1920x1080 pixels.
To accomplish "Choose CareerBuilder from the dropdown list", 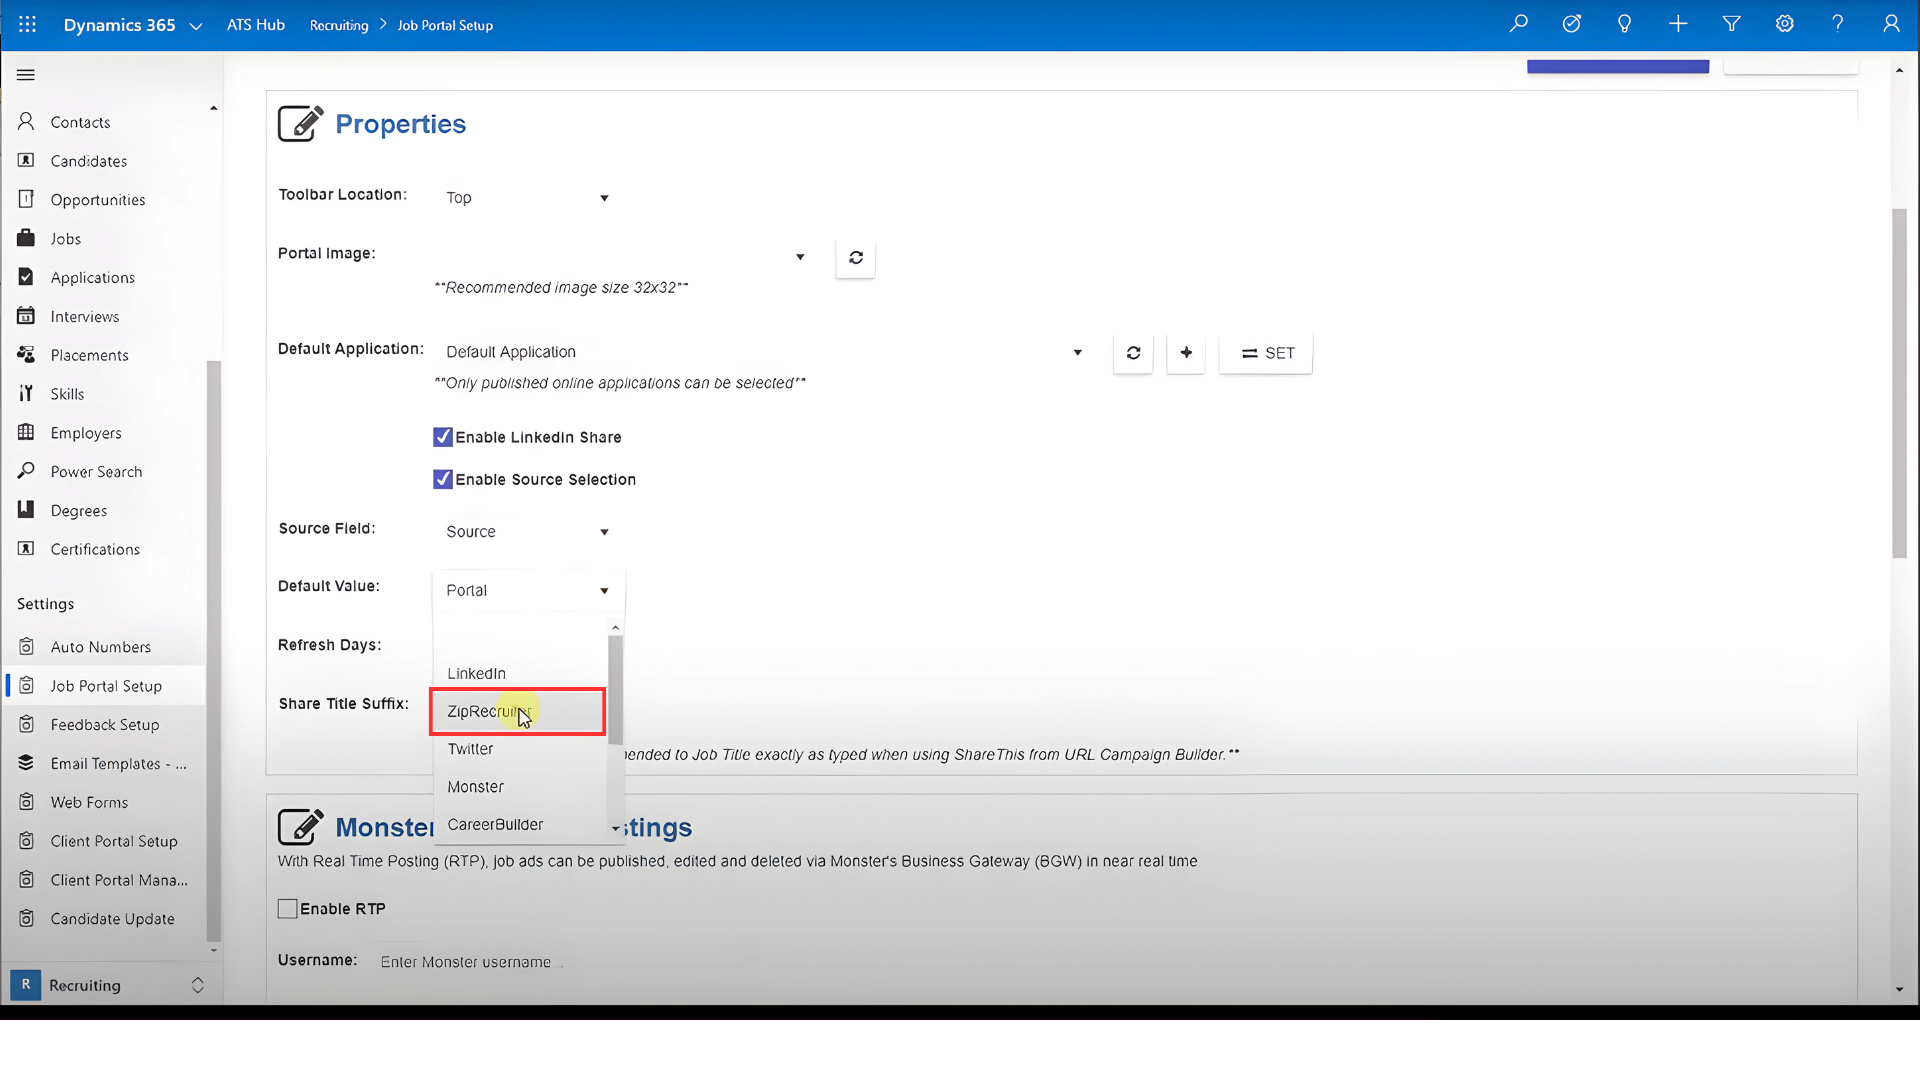I will [x=520, y=825].
